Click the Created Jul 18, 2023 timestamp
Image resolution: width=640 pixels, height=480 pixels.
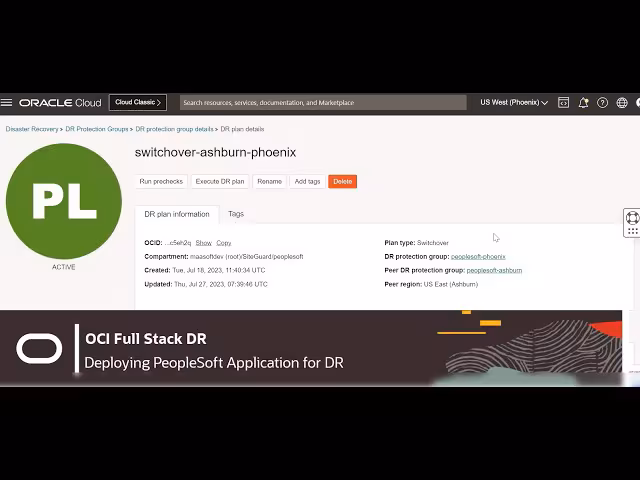(219, 270)
